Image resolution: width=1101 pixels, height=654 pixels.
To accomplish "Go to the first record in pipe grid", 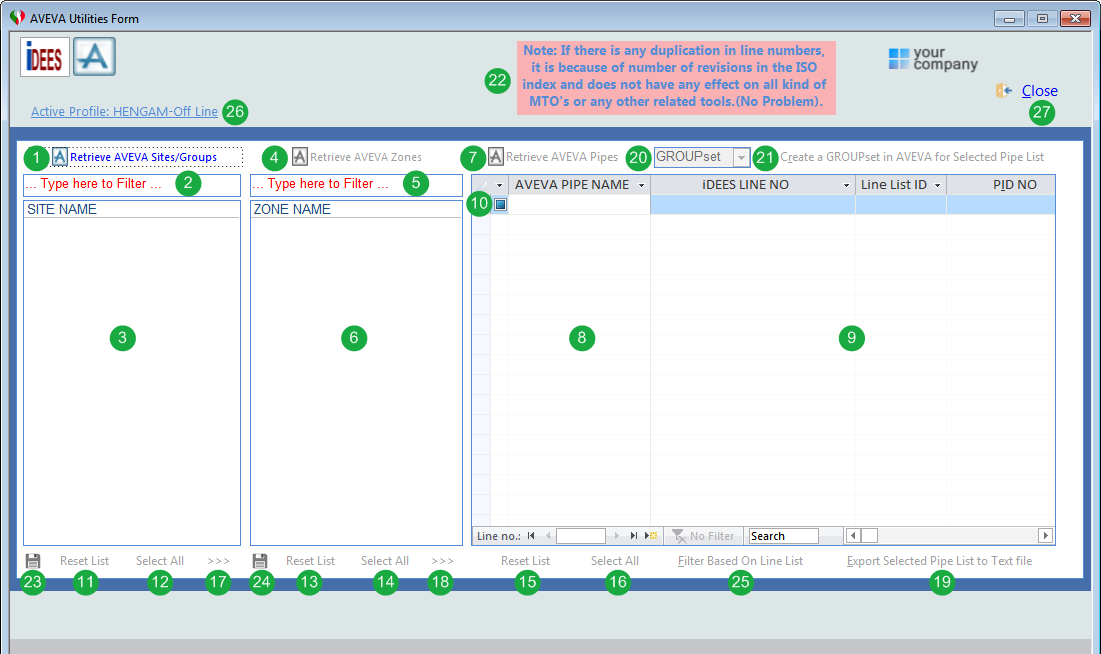I will pos(532,536).
